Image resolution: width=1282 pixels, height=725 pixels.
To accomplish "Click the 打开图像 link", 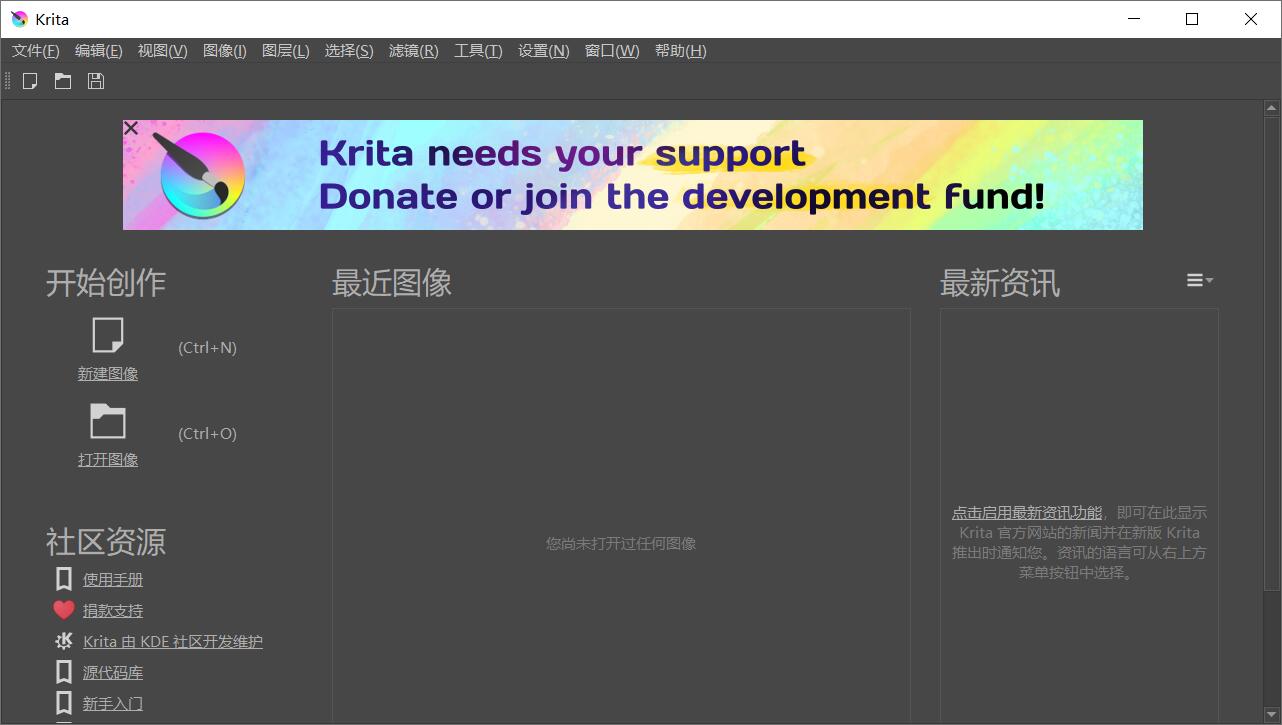I will [108, 459].
